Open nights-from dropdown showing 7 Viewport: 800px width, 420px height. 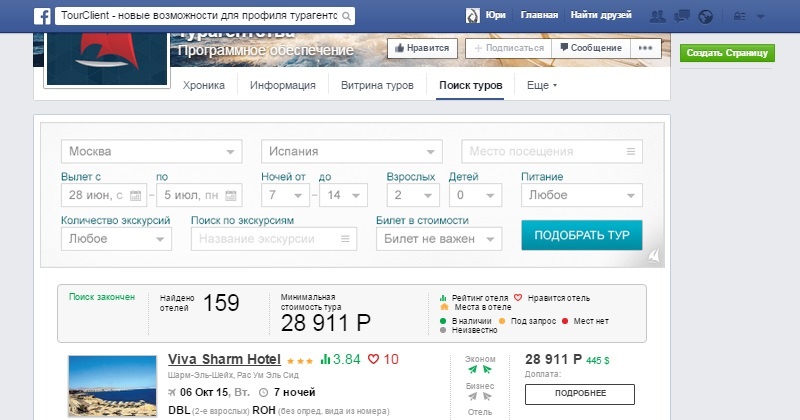pos(285,195)
